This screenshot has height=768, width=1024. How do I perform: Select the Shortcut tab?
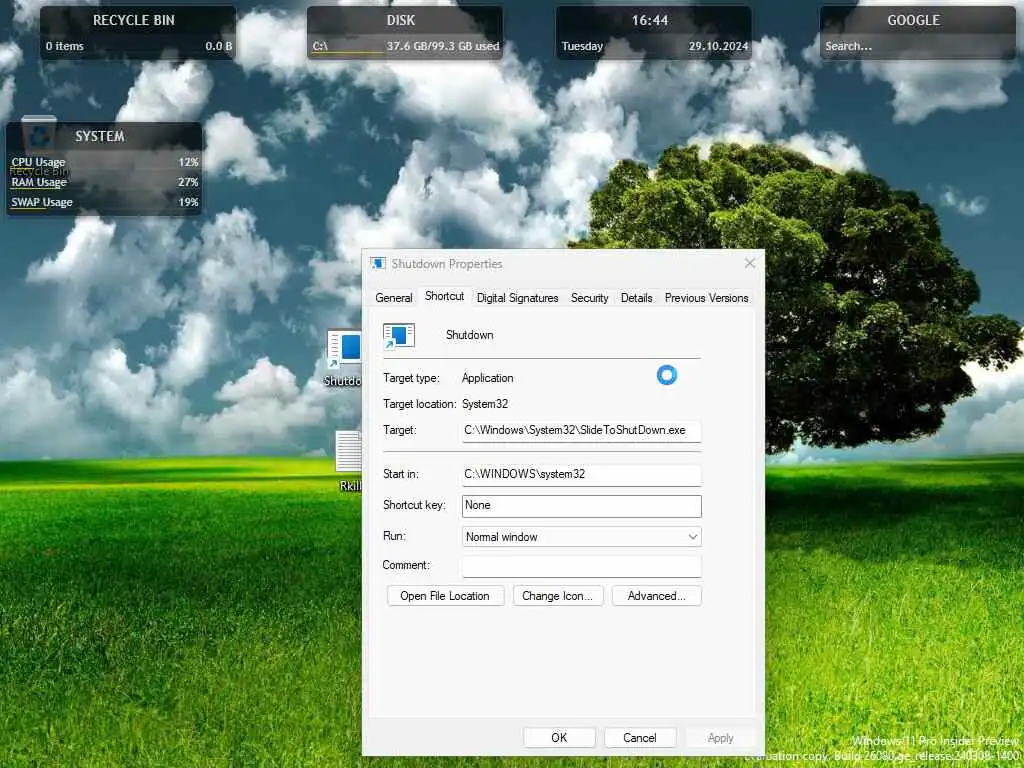point(444,296)
